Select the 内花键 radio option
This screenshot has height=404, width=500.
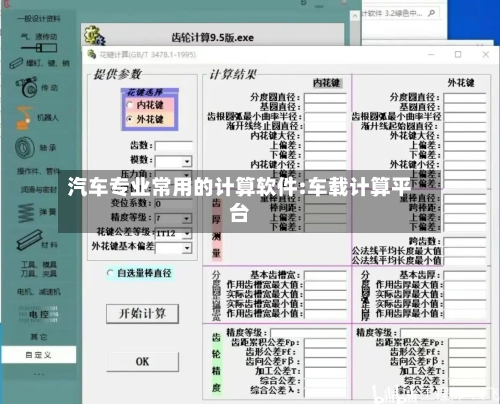click(131, 105)
